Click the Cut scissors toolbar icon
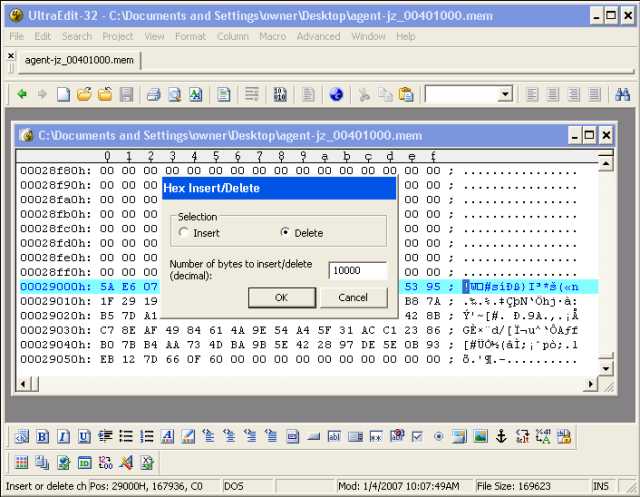The height and width of the screenshot is (497, 640). click(x=364, y=95)
